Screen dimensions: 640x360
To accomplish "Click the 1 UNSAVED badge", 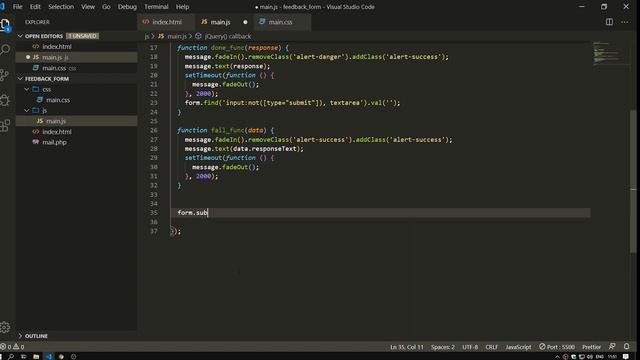I will (82, 36).
